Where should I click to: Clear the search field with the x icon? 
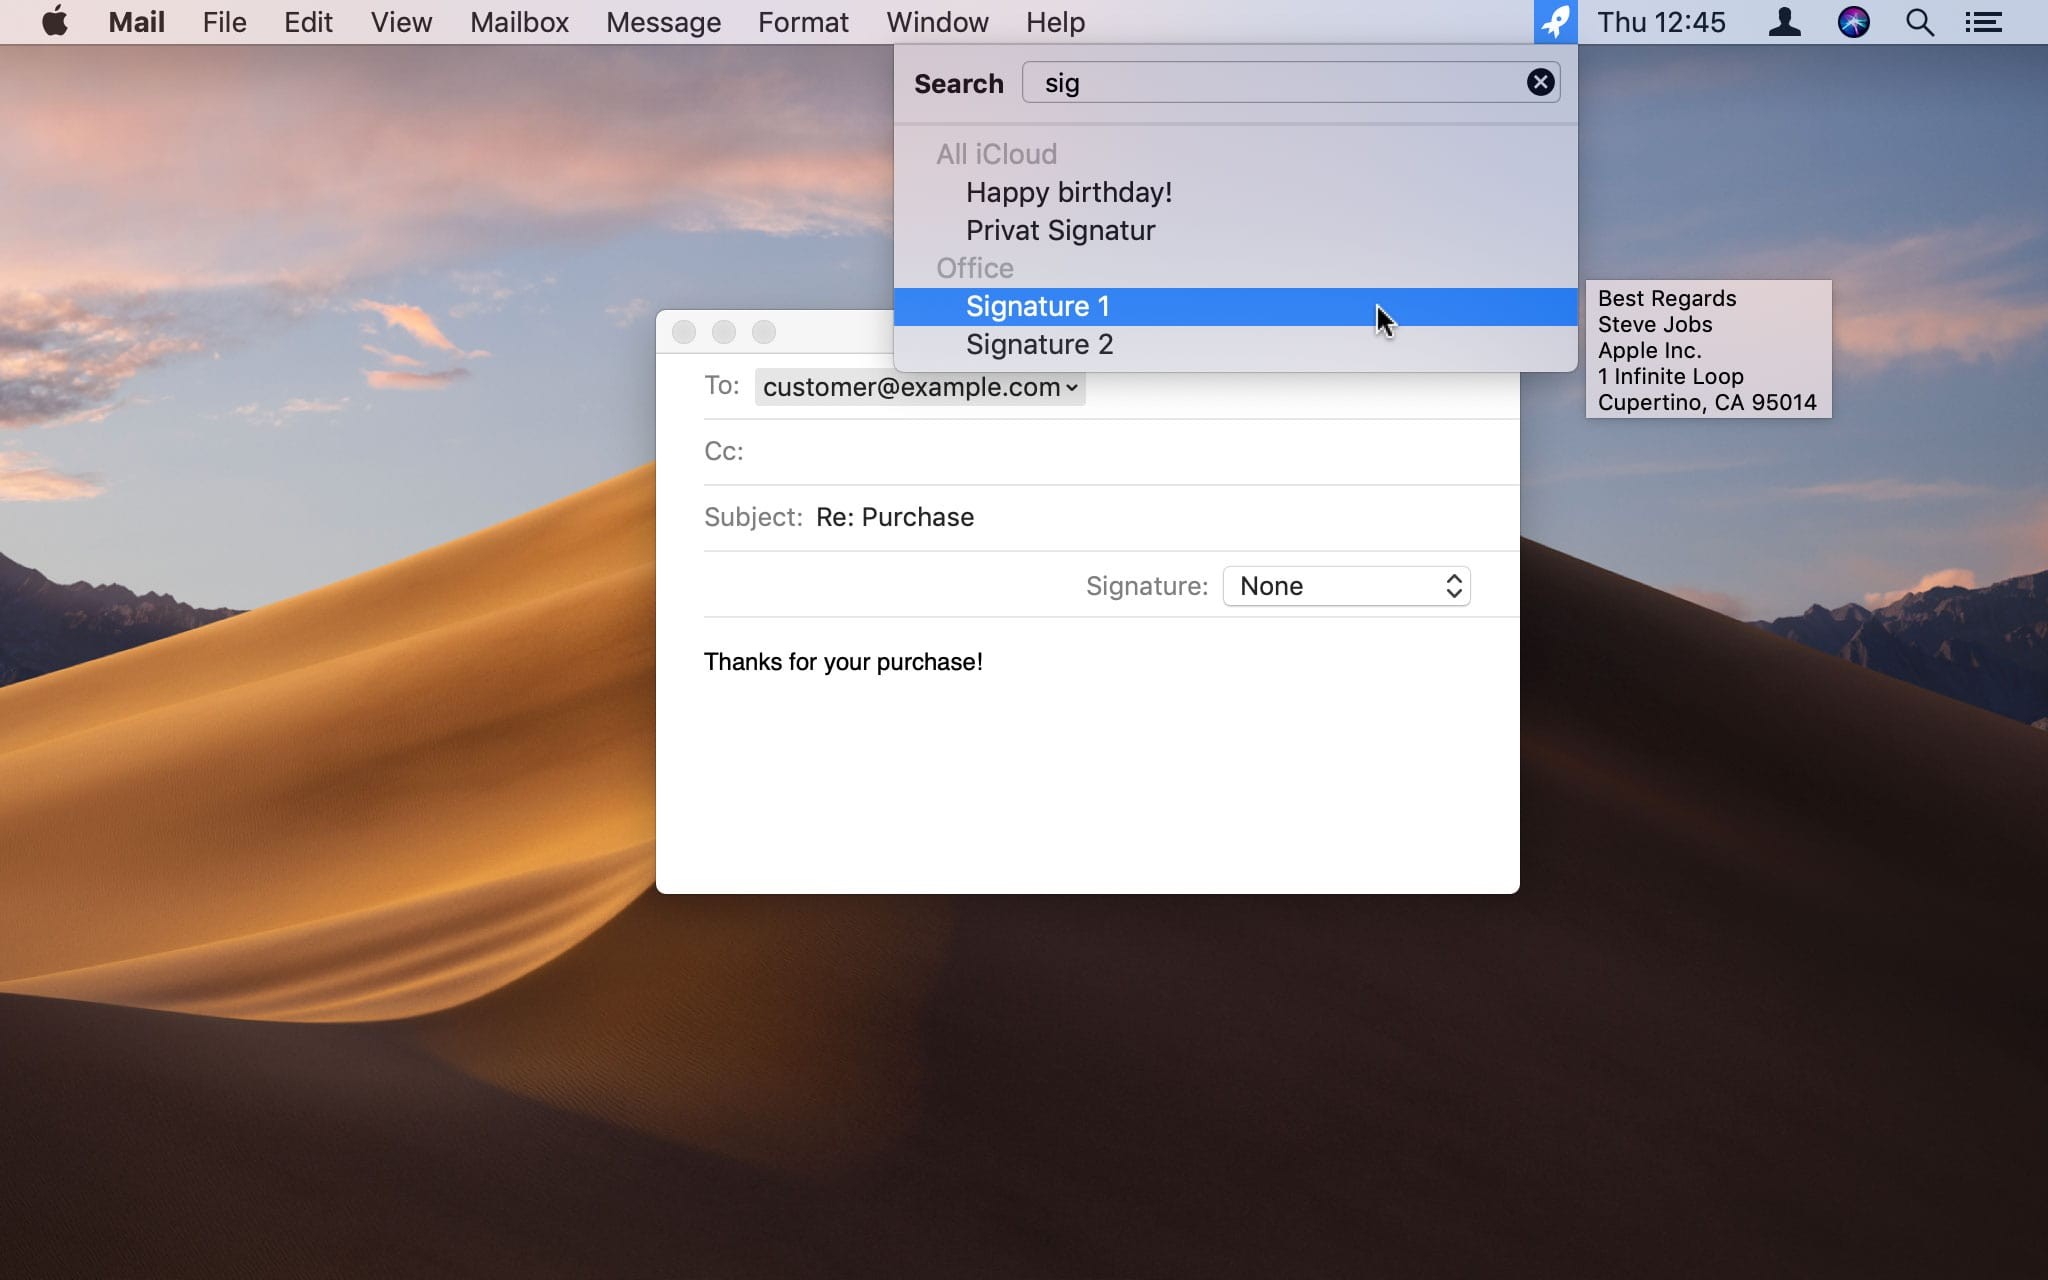pos(1540,82)
